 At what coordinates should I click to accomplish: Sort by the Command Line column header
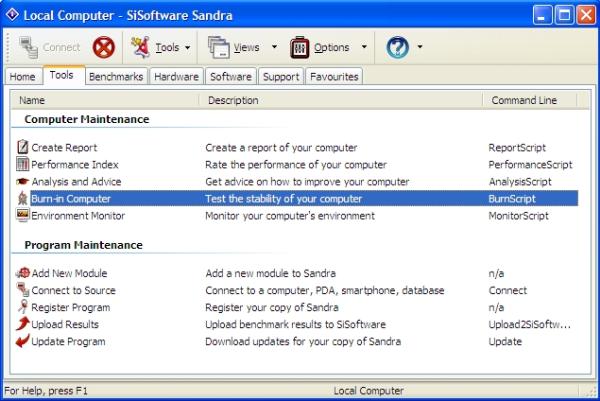[x=530, y=100]
